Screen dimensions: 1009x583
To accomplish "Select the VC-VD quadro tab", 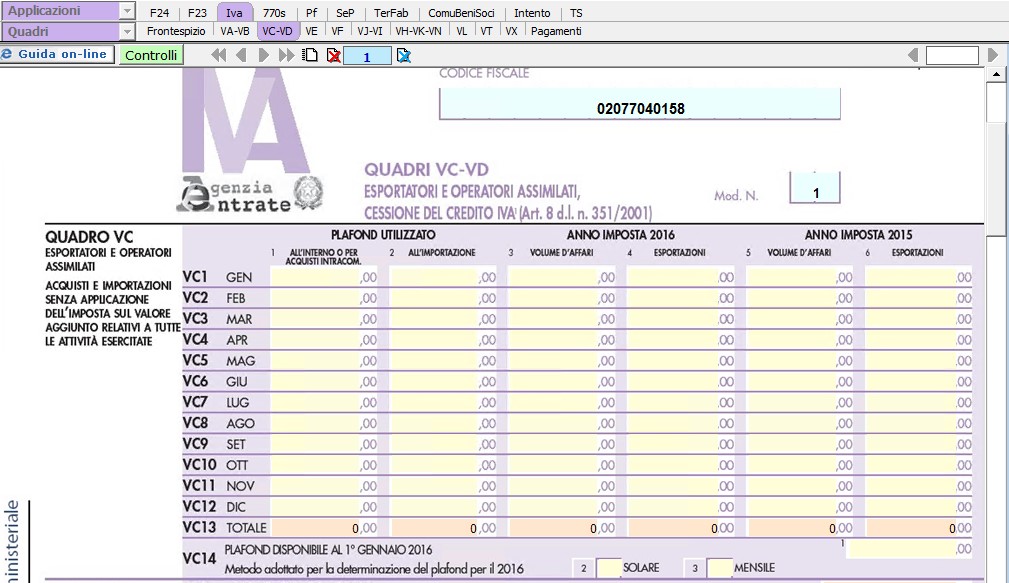I will point(277,31).
